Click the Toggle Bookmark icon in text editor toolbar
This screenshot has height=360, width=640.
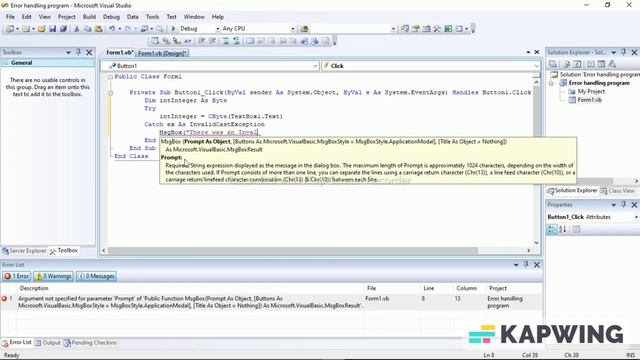(x=250, y=41)
